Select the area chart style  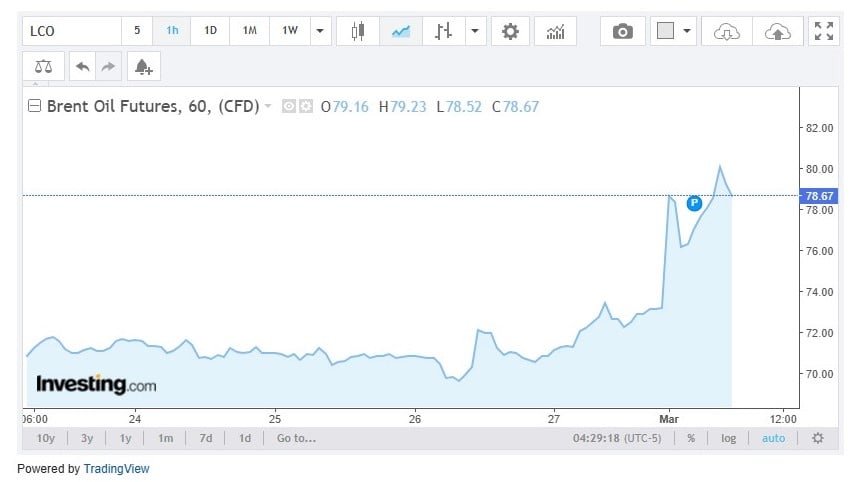tap(401, 31)
